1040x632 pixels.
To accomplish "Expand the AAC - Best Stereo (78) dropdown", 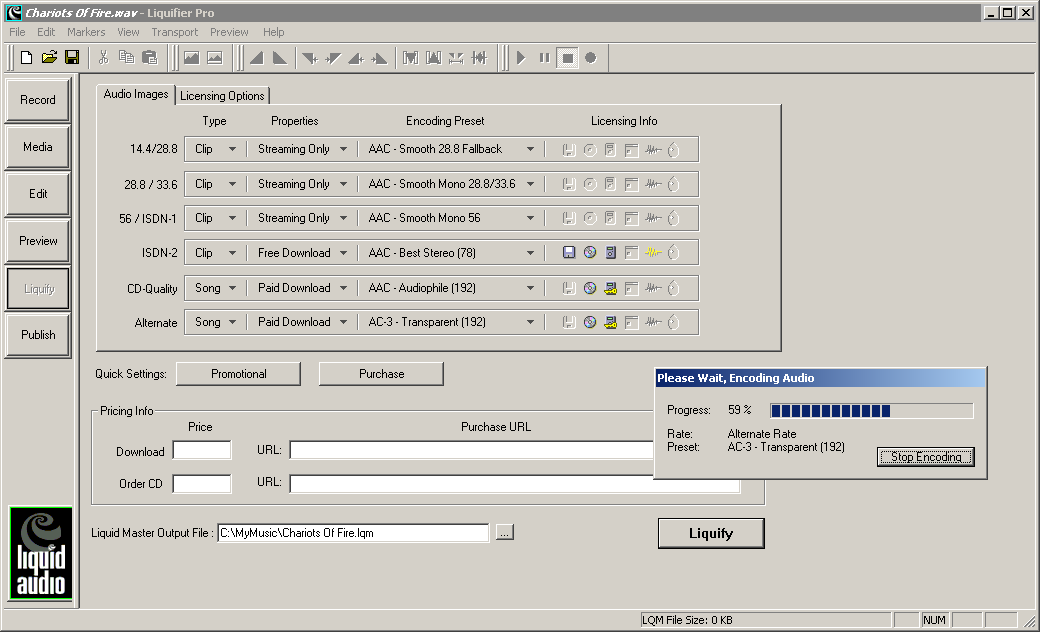I will (x=530, y=253).
